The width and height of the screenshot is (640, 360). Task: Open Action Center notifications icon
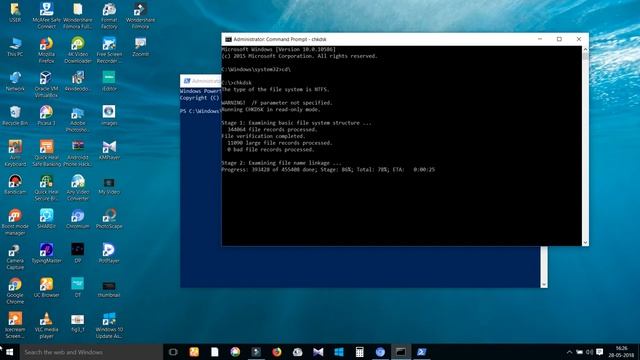(x=600, y=352)
